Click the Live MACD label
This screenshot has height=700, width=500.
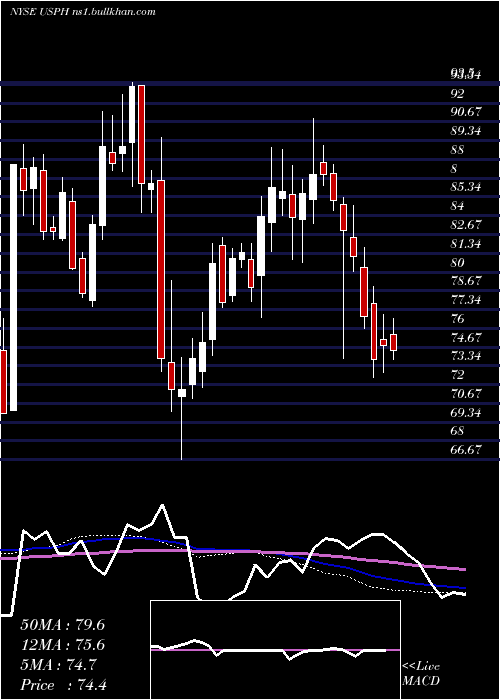[x=421, y=673]
